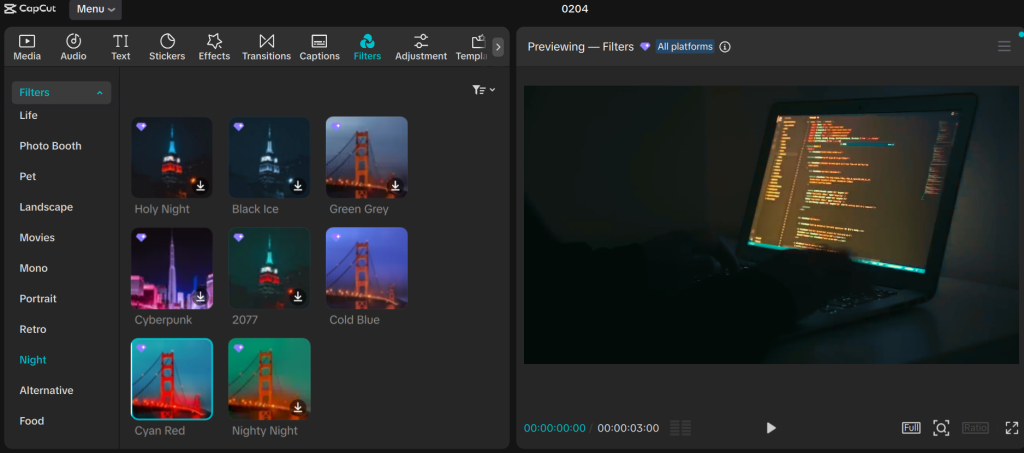Select the Cyberpunk filter thumbnail
The height and width of the screenshot is (453, 1024).
tap(171, 268)
